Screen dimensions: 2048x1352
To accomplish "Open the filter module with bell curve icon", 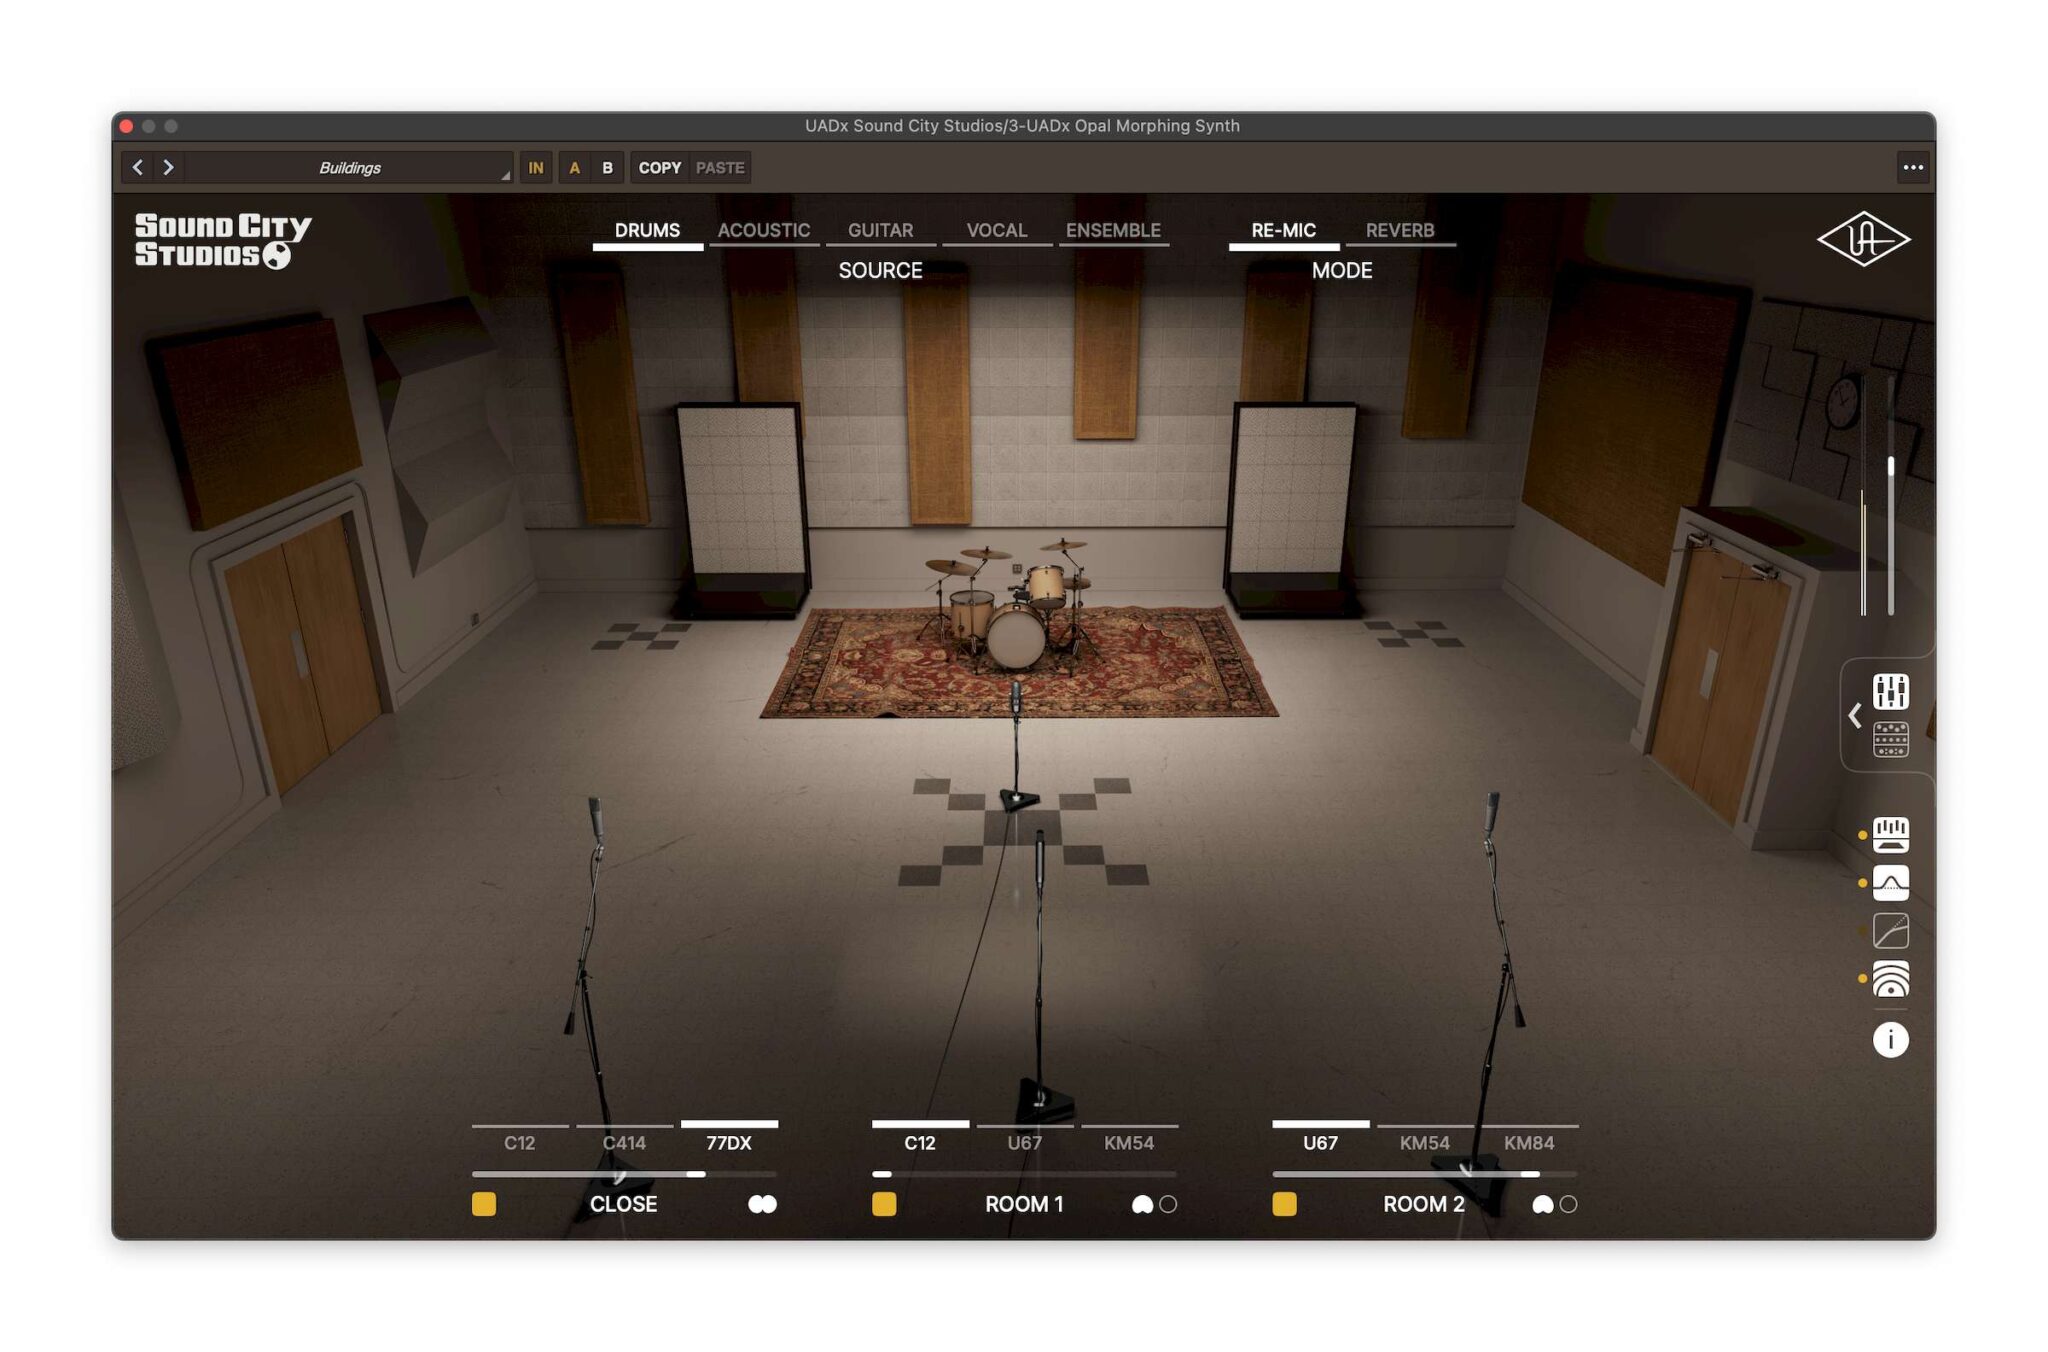I will (1893, 884).
